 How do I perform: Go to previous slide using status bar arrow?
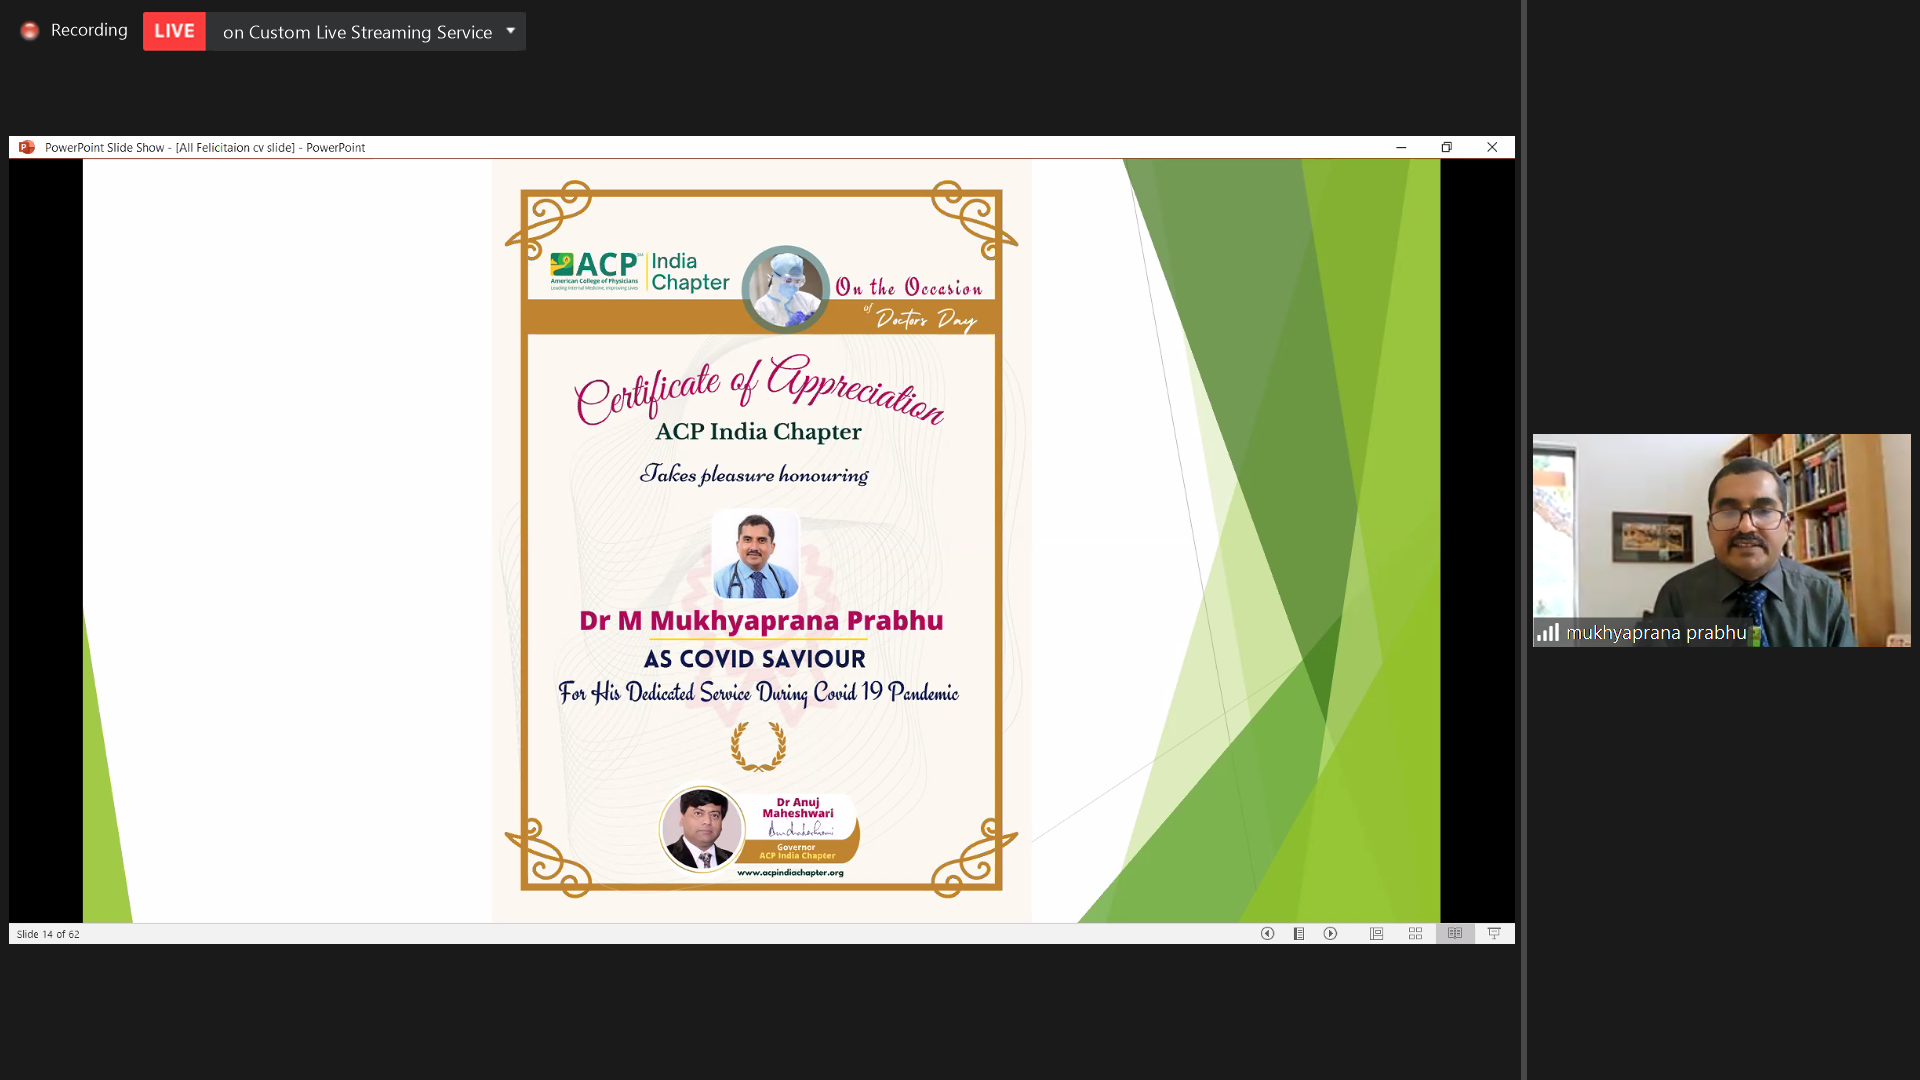point(1267,933)
